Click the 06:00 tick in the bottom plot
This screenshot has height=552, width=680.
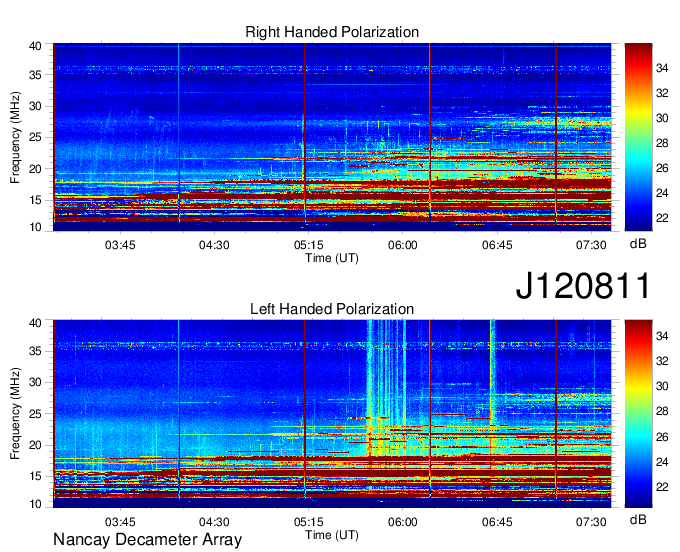point(403,522)
